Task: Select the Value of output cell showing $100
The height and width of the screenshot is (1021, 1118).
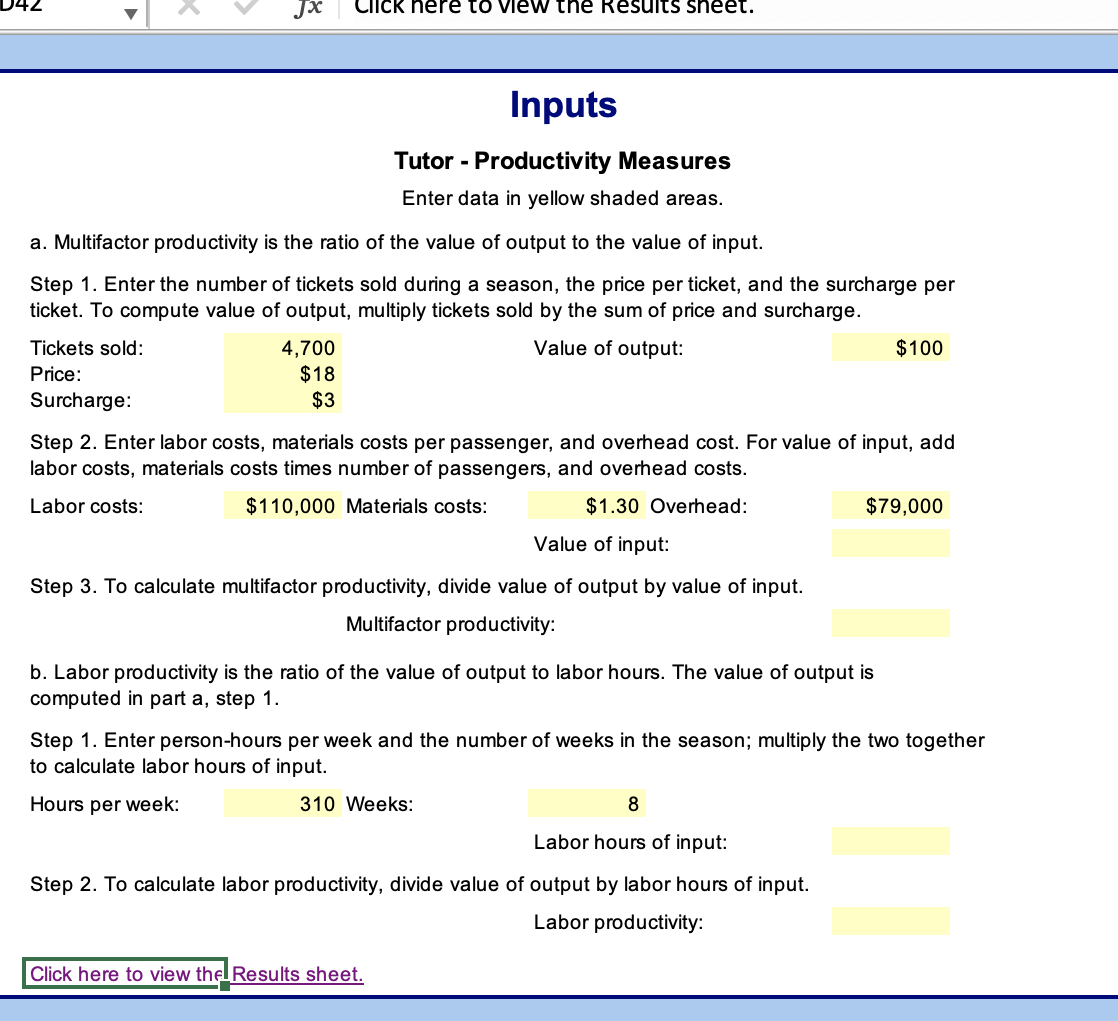Action: pyautogui.click(x=890, y=347)
